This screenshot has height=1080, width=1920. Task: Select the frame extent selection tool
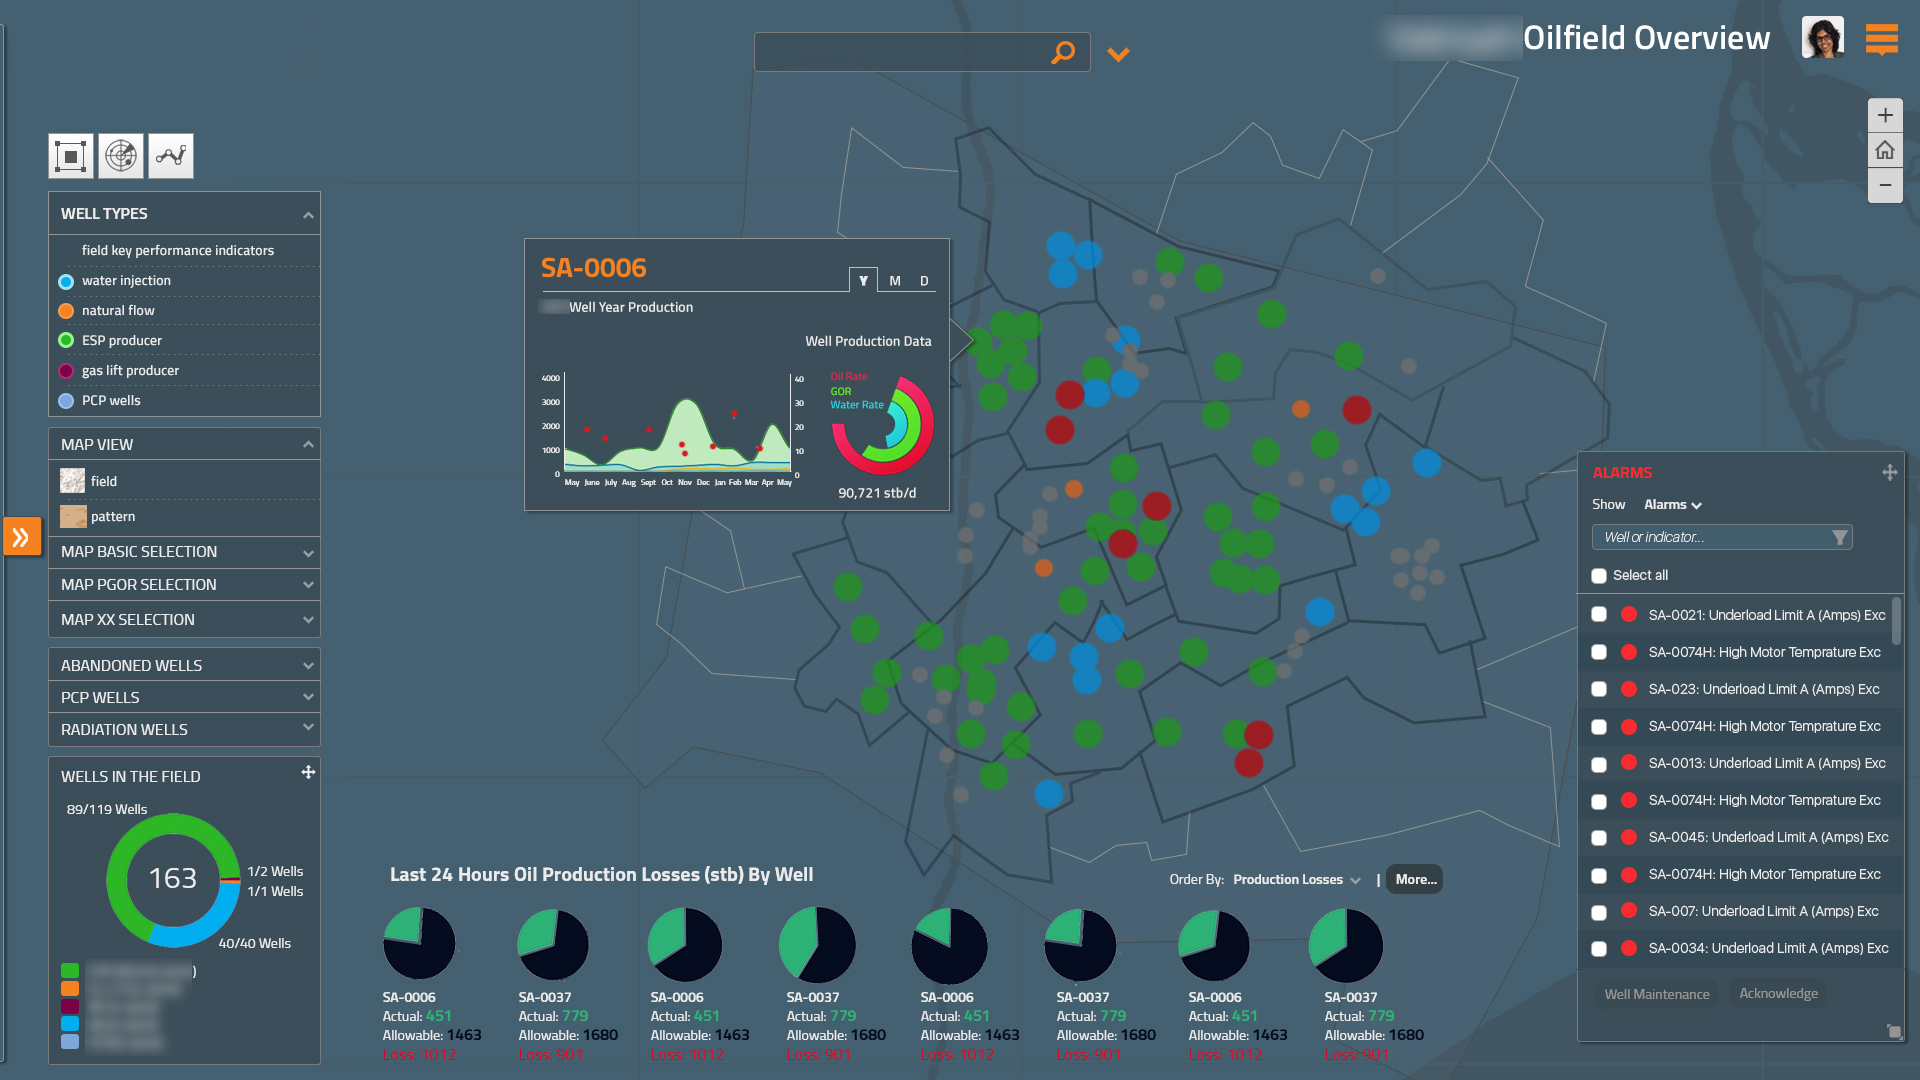point(71,156)
